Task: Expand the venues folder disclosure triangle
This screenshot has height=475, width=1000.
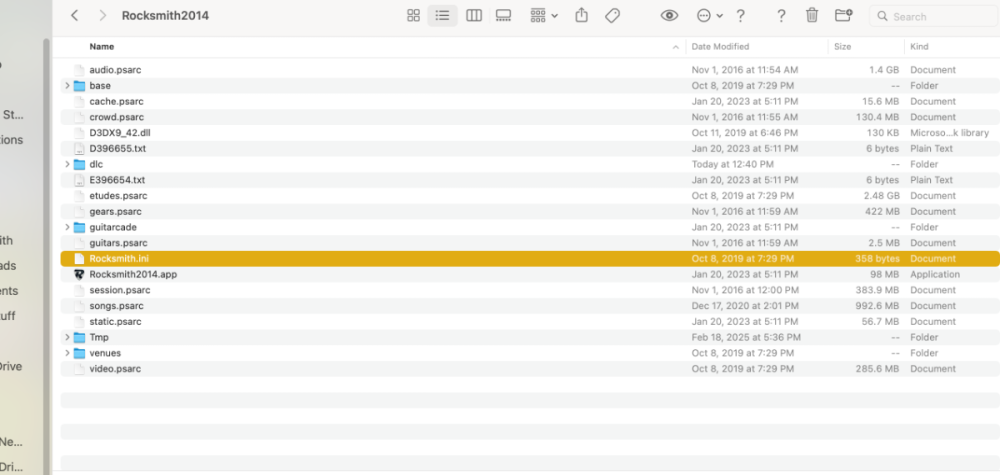Action: coord(67,353)
